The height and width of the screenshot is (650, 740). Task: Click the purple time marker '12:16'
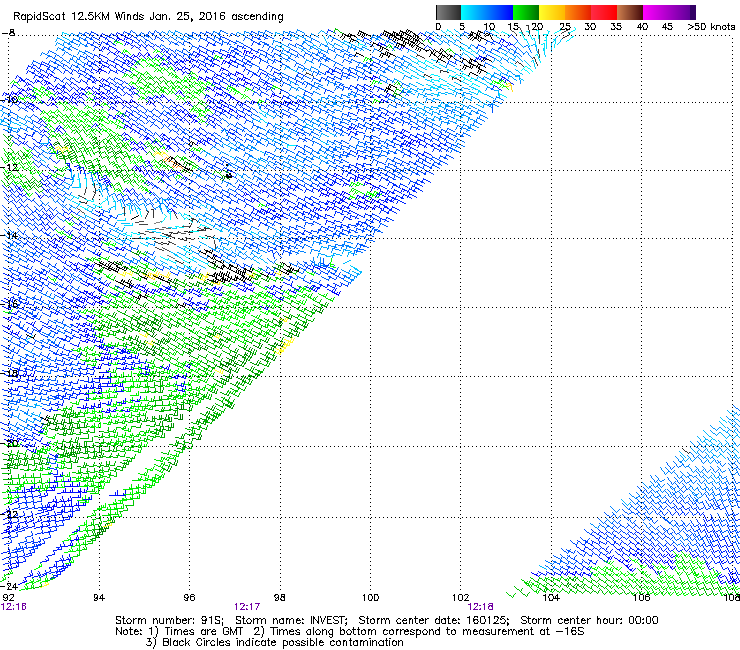pyautogui.click(x=14, y=607)
